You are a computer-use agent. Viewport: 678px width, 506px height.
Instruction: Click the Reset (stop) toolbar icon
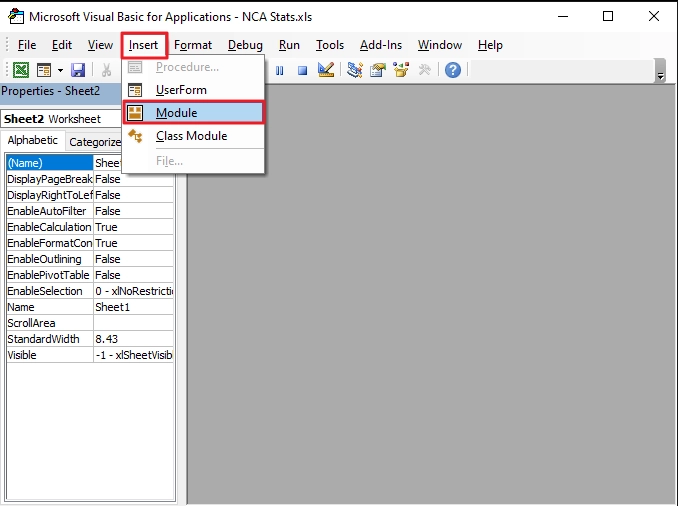[x=302, y=70]
